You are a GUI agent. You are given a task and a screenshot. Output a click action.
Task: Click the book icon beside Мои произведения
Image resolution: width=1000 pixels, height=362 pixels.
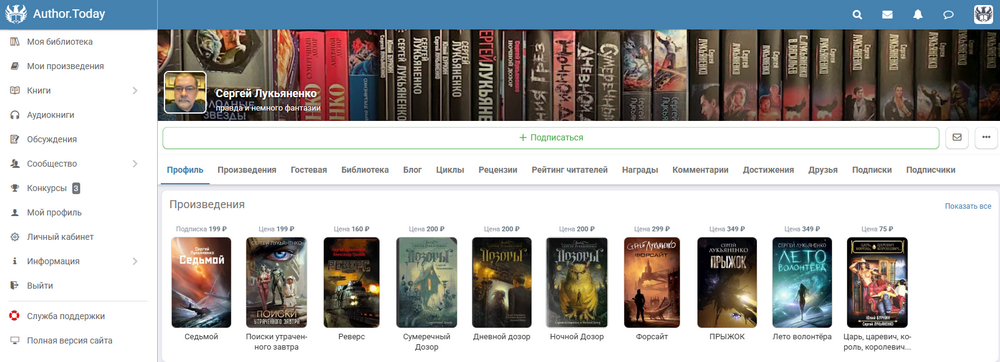click(x=14, y=66)
